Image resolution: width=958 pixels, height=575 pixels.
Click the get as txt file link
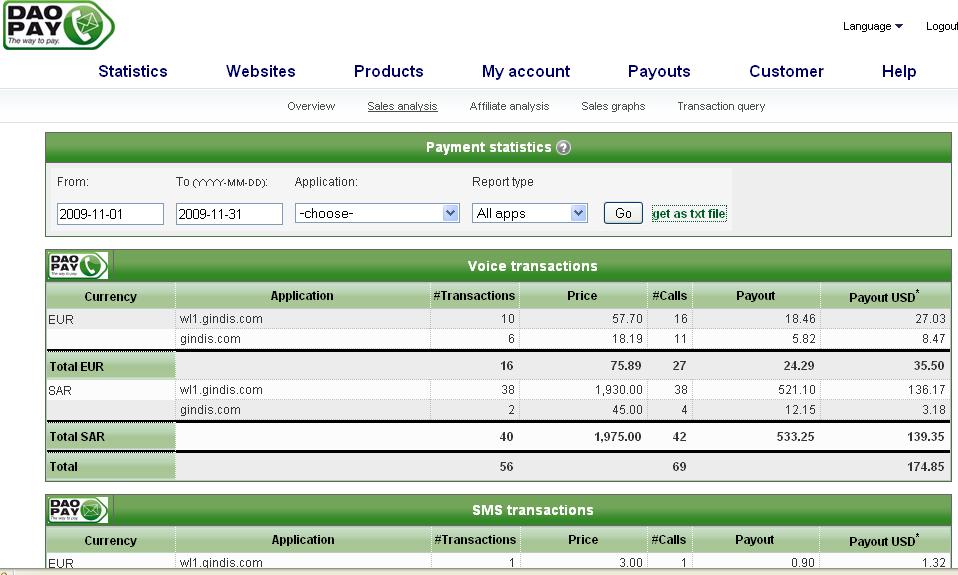coord(689,214)
